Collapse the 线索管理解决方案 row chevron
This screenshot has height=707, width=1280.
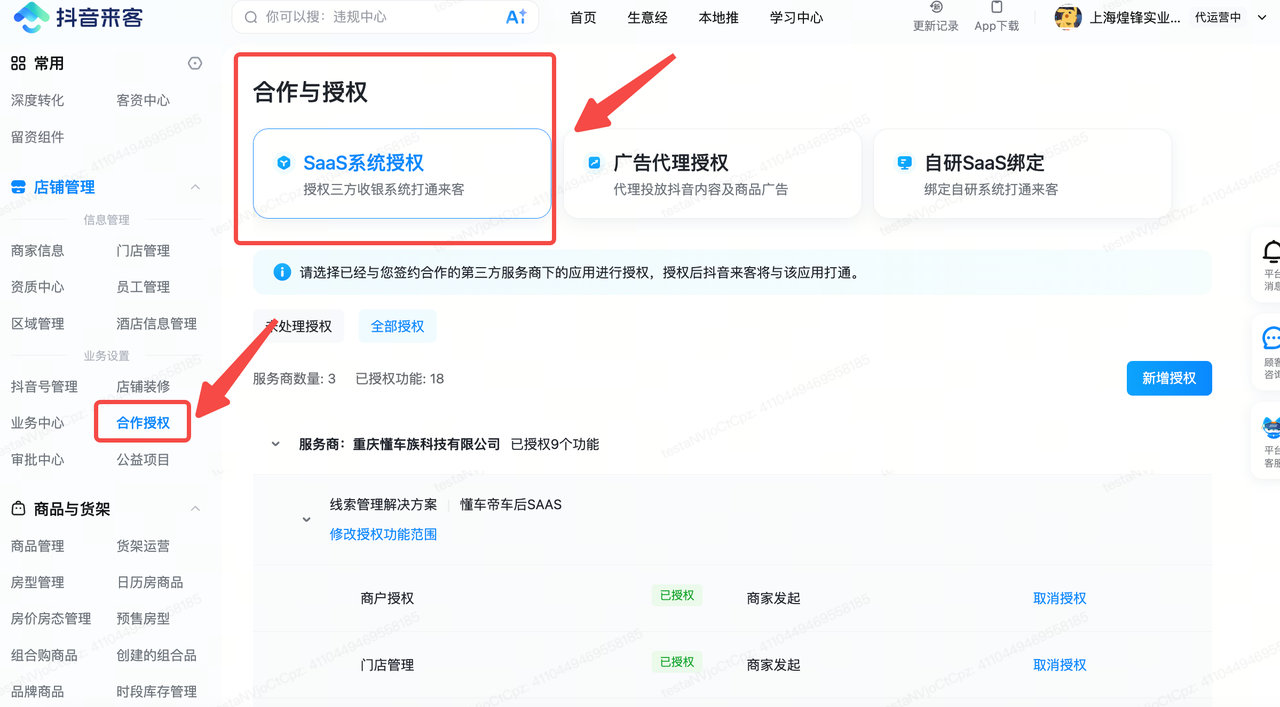(307, 519)
